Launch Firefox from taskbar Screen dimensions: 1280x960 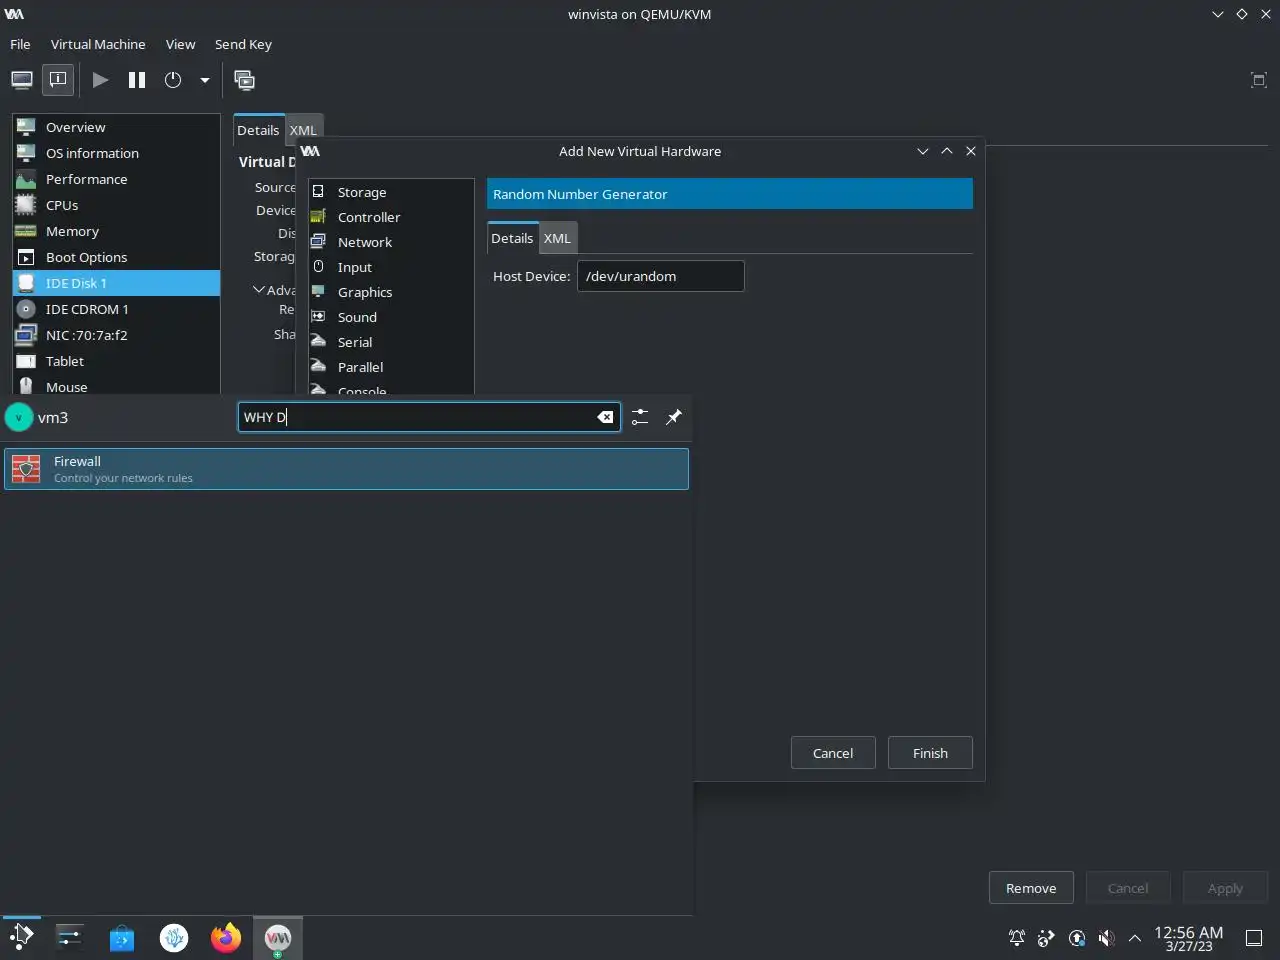pyautogui.click(x=226, y=937)
